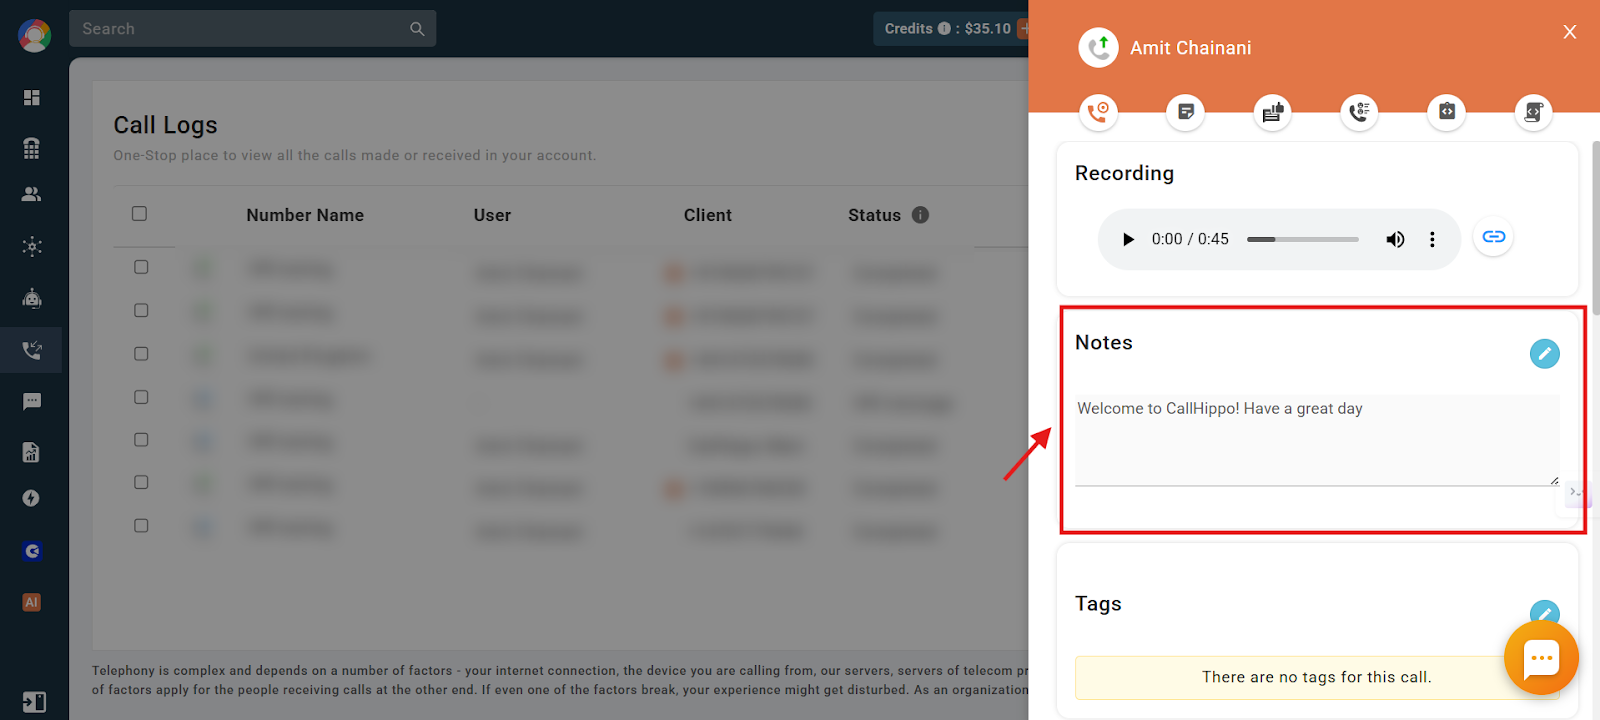Screen dimensions: 1600x720
Task: Tick the select-all checkbox in the table header
Action: (139, 213)
